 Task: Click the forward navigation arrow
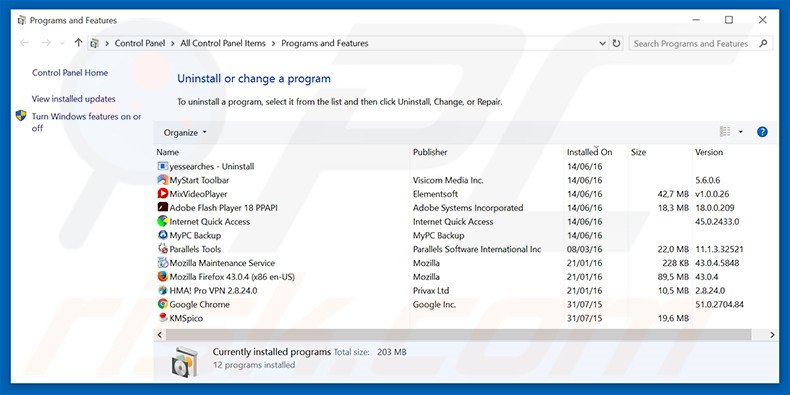46,43
